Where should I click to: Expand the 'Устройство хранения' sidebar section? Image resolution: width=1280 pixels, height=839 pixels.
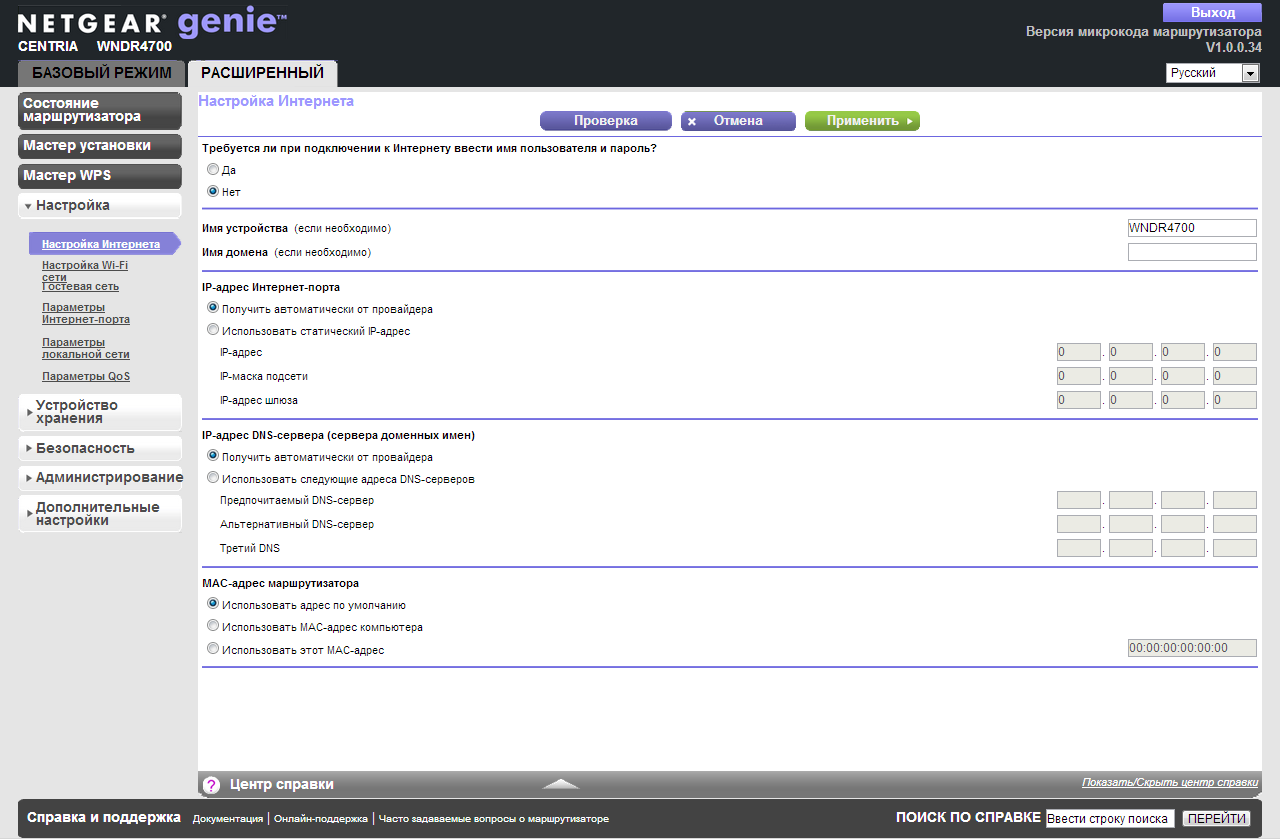tap(100, 412)
